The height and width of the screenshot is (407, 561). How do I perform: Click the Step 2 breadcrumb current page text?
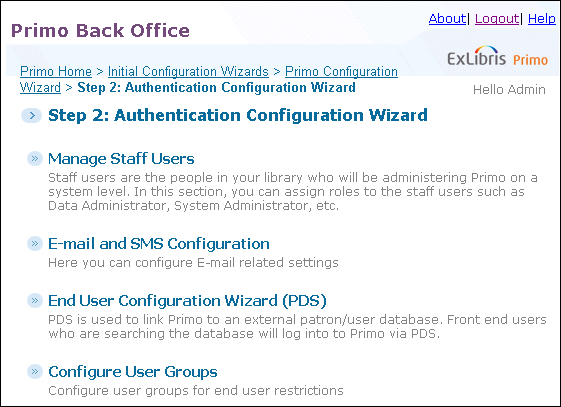216,87
